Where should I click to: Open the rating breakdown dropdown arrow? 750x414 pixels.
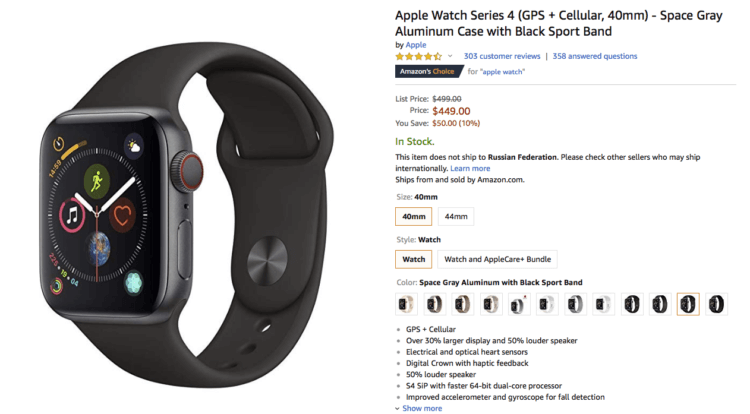tap(450, 56)
